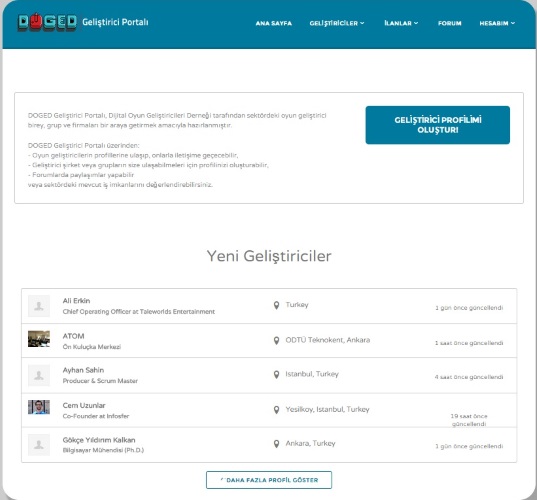Open the Ayhan Sahin profile name link

tap(83, 370)
